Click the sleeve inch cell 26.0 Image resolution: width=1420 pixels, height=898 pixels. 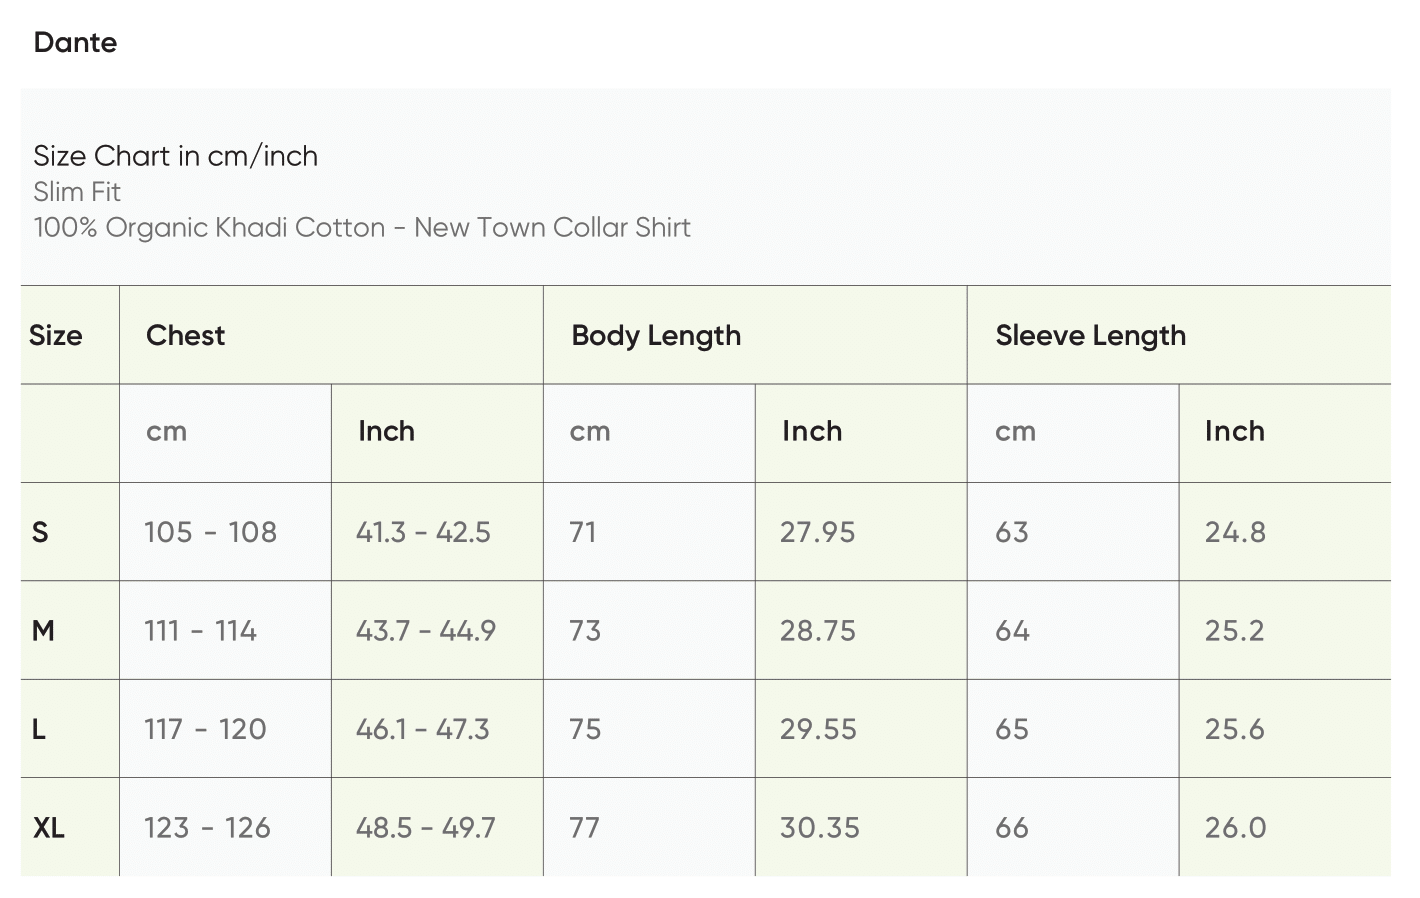tap(1235, 828)
